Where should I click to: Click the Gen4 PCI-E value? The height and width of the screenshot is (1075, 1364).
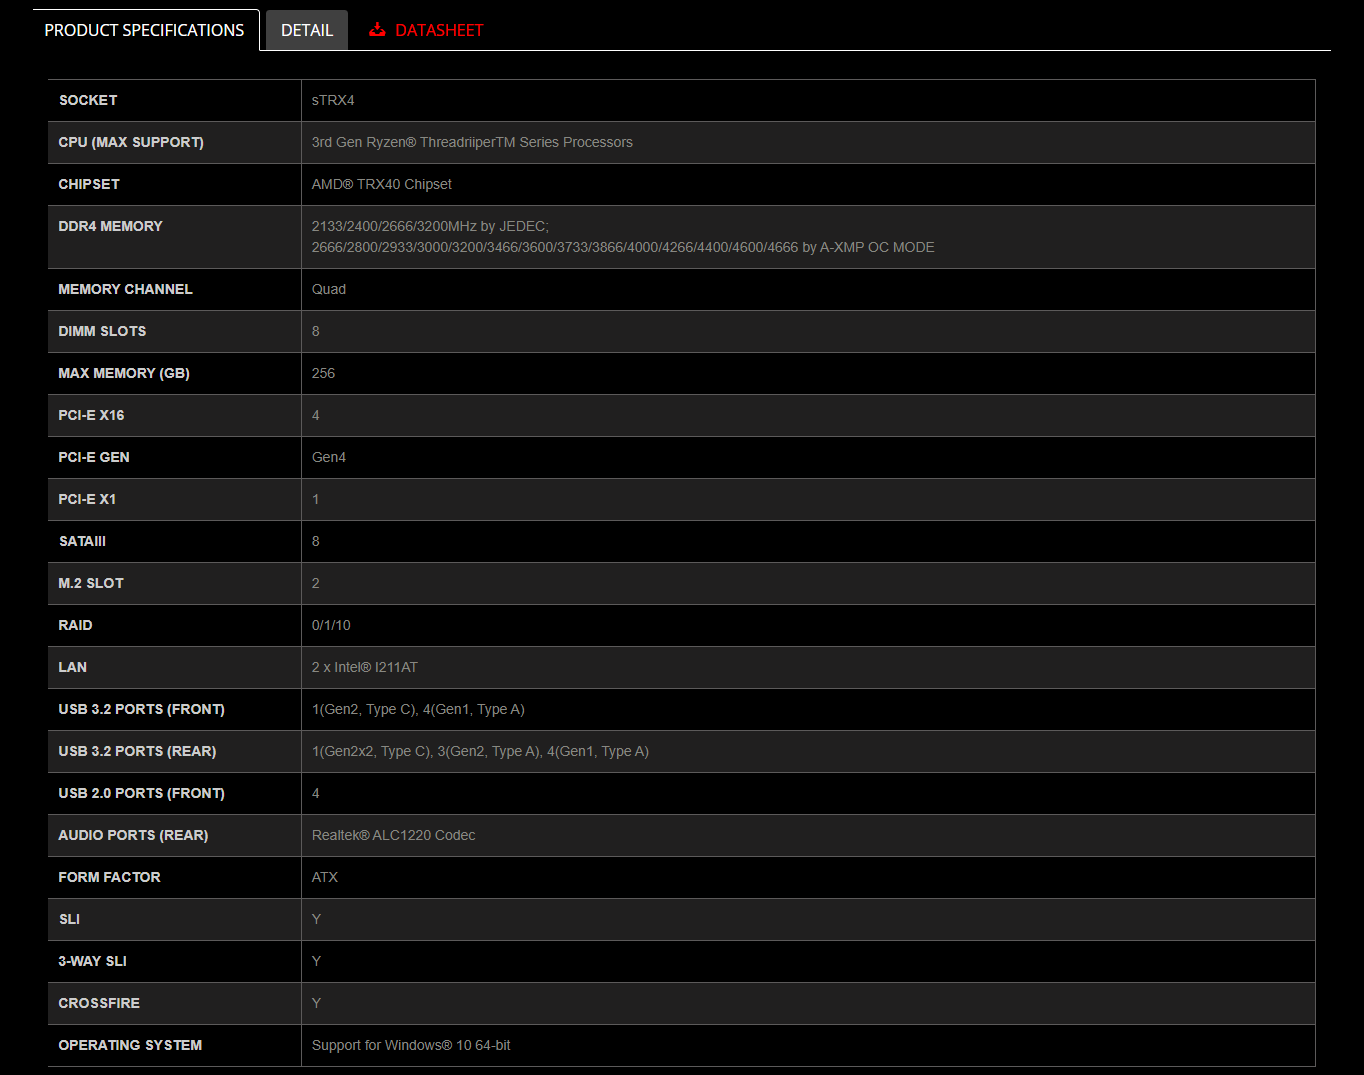click(328, 457)
